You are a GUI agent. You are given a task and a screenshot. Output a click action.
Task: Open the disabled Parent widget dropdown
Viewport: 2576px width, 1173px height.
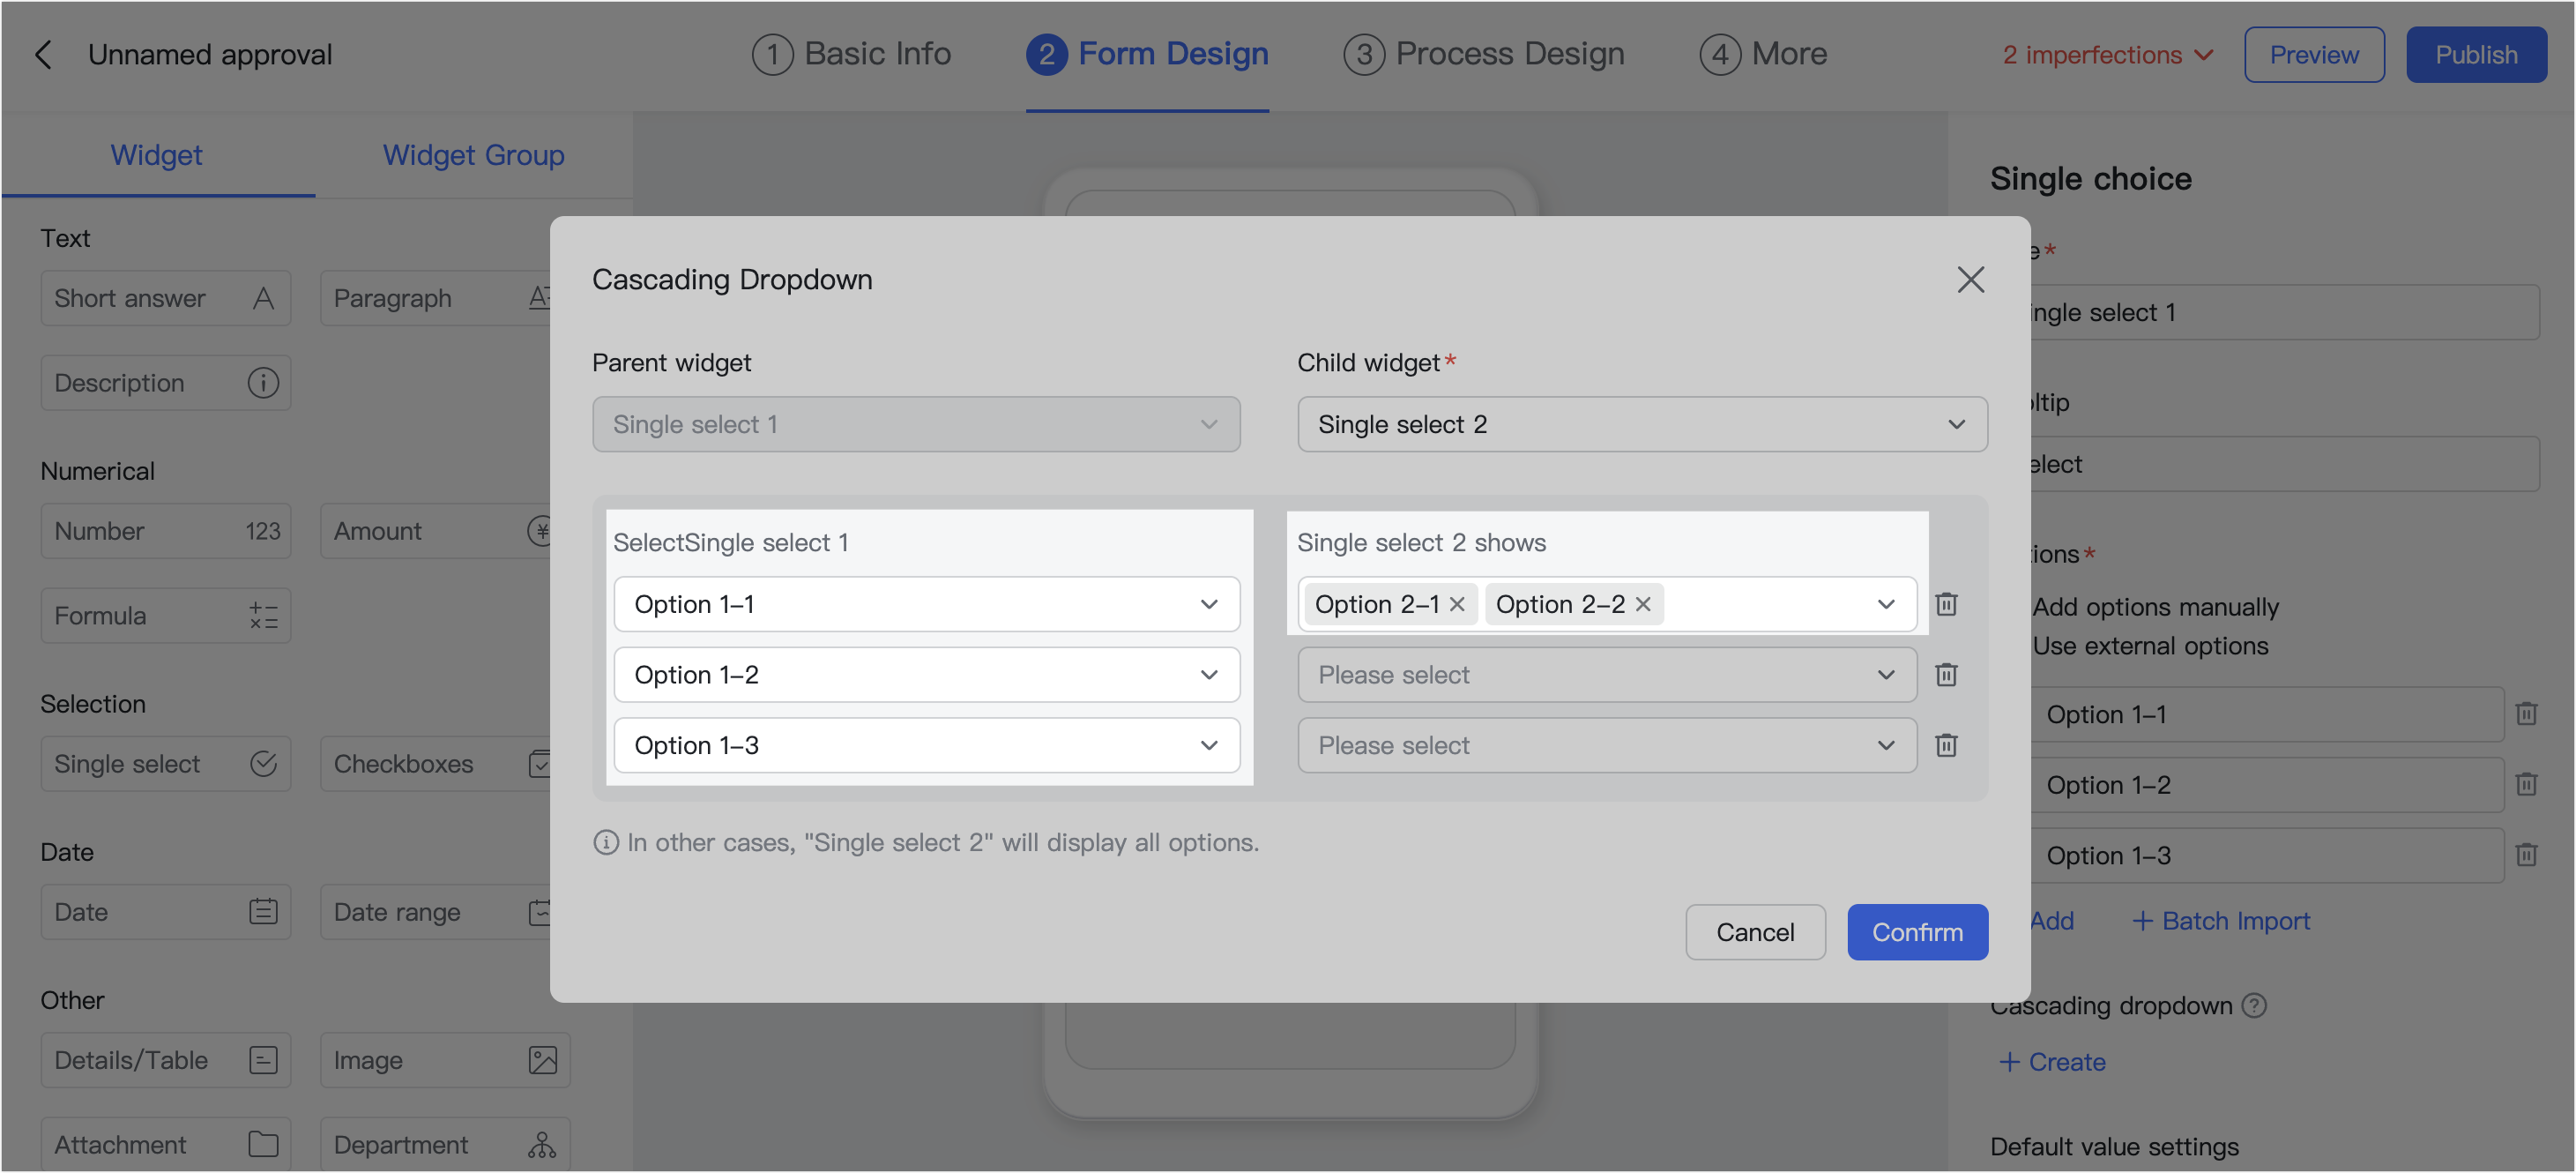coord(916,424)
